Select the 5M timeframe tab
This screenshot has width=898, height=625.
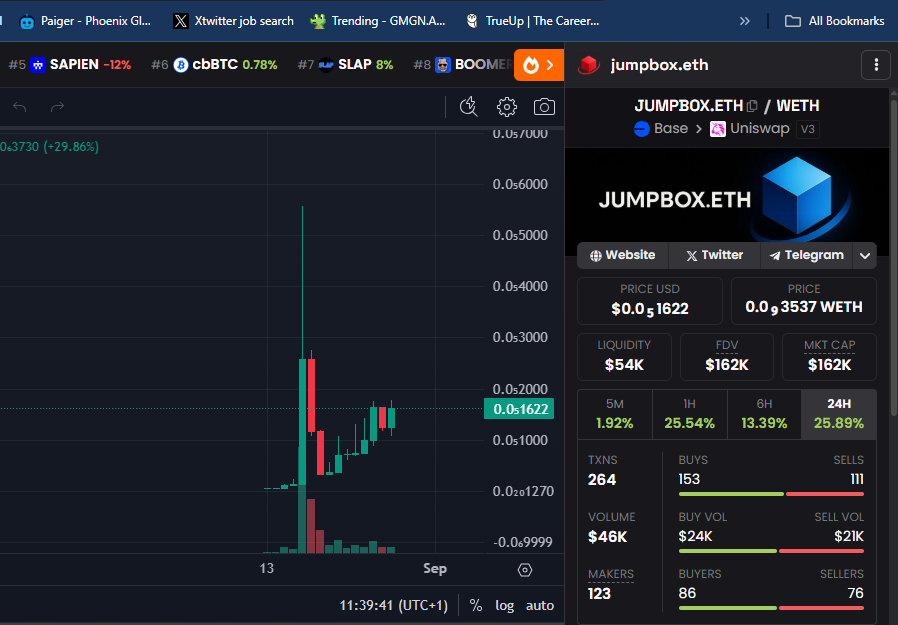pyautogui.click(x=615, y=414)
